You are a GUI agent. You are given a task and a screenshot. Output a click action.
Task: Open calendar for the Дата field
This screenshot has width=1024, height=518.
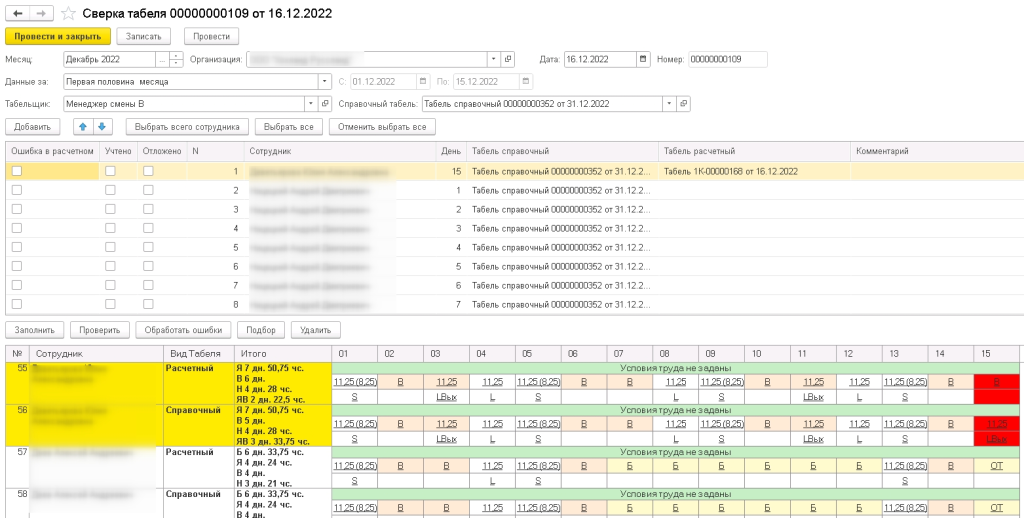(643, 59)
